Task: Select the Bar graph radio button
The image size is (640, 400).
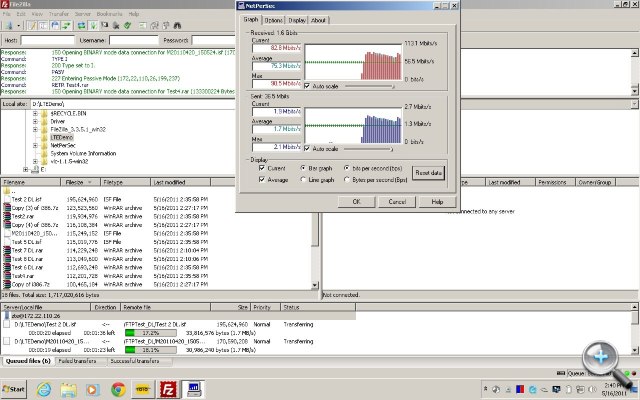Action: 303,168
